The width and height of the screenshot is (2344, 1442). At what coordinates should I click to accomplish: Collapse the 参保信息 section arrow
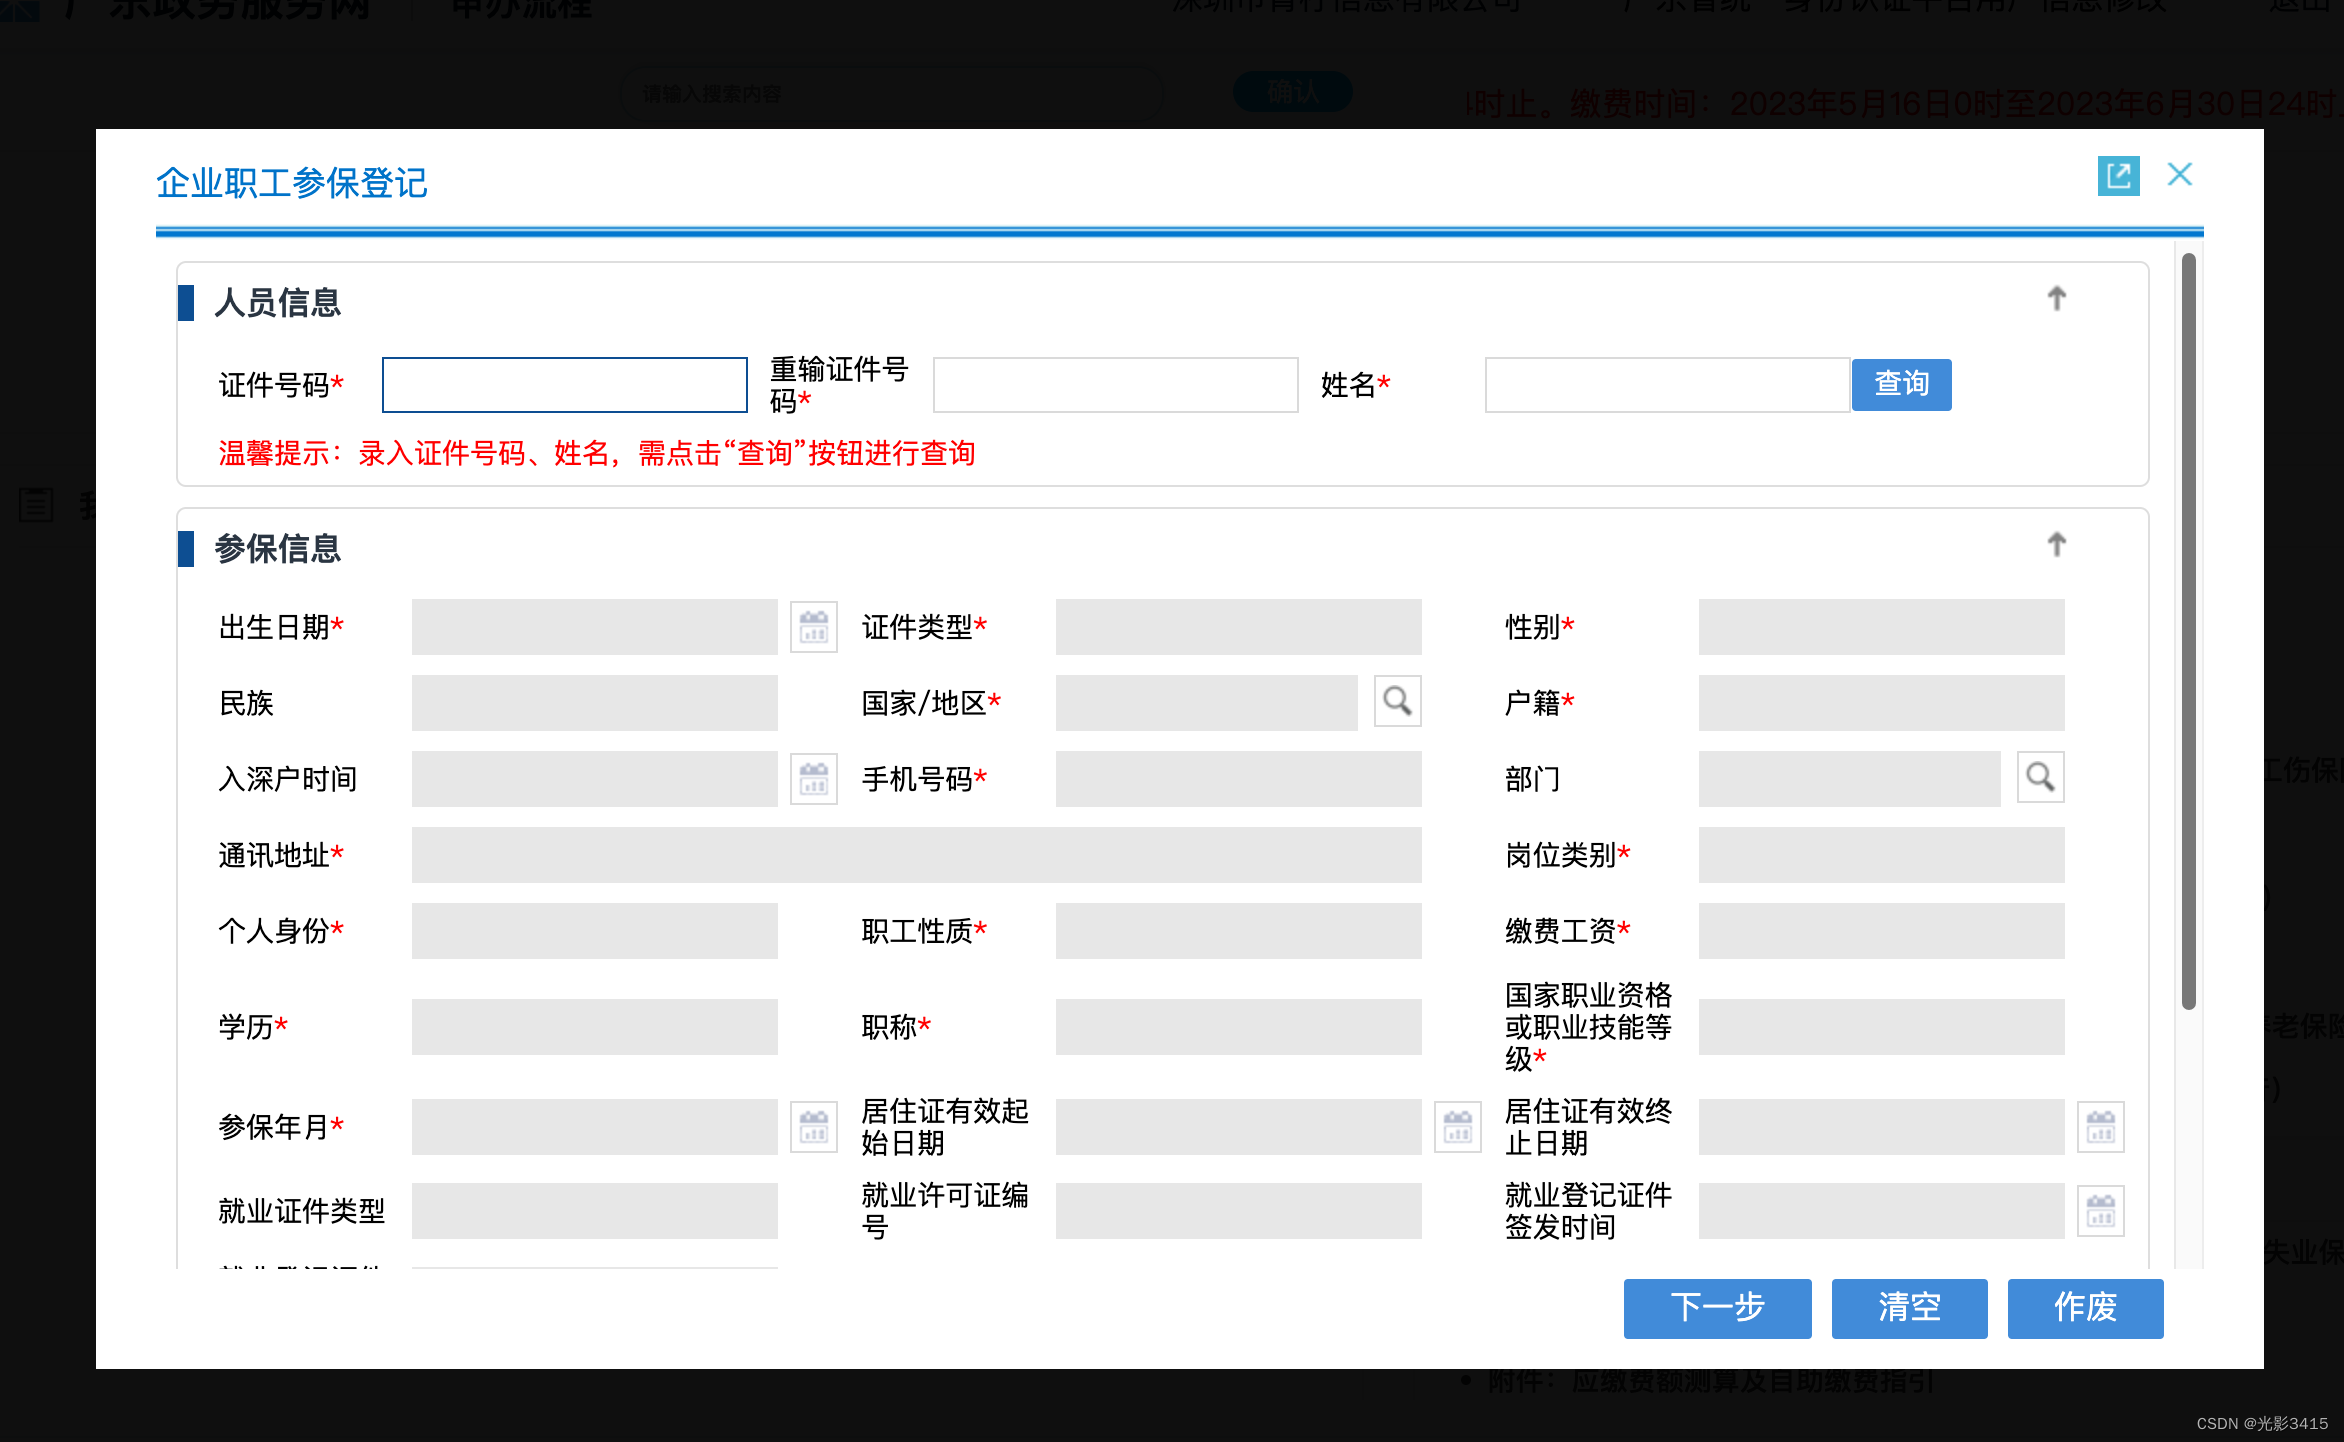pos(2056,544)
